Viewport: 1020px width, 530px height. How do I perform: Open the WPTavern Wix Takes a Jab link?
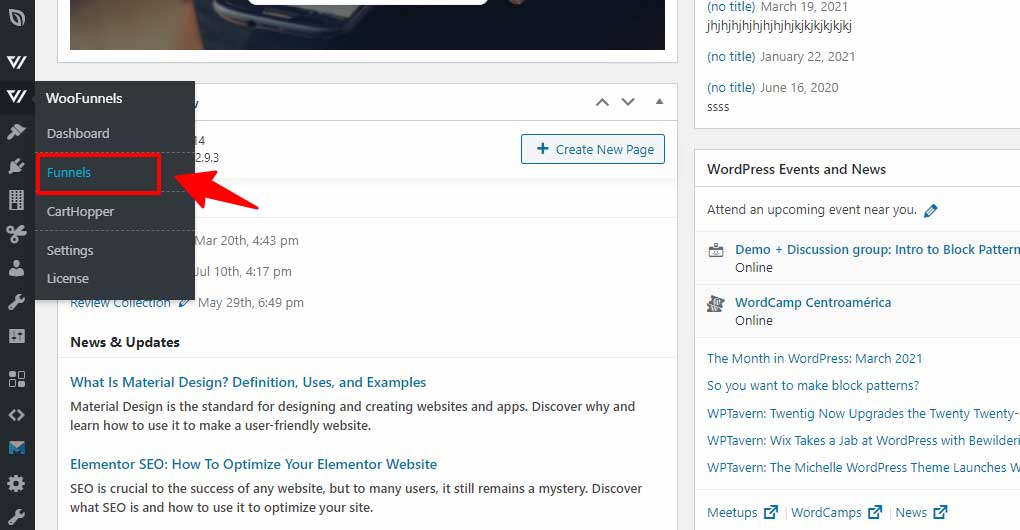tap(863, 441)
